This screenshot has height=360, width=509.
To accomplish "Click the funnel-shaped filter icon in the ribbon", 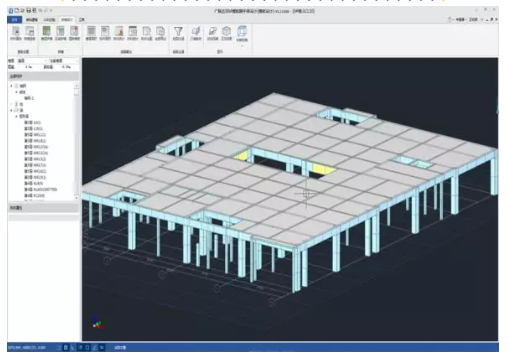I will pos(178,32).
